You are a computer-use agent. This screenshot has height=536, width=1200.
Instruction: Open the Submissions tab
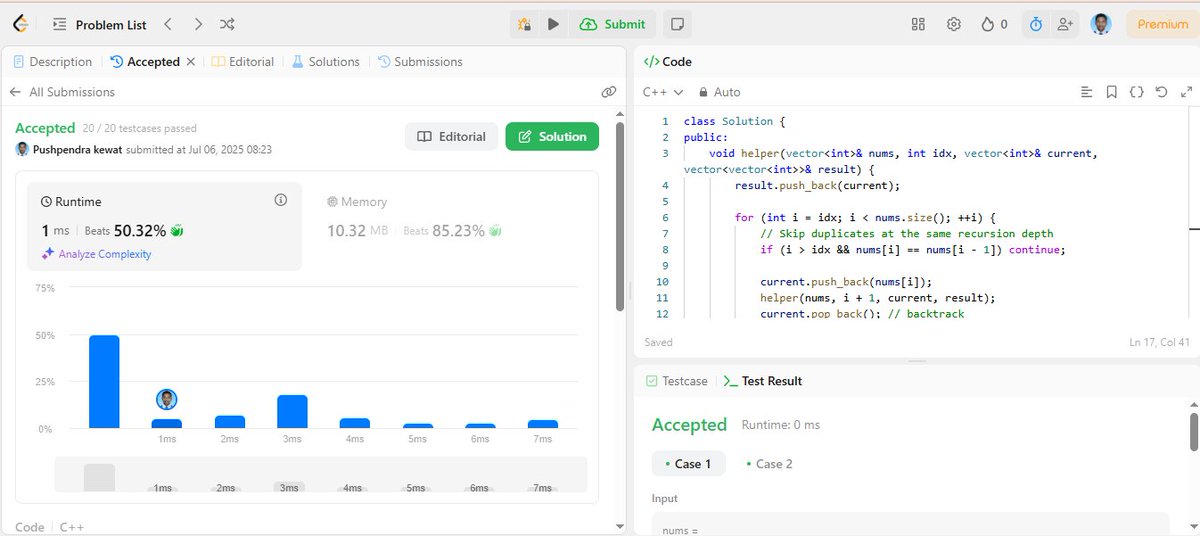click(x=420, y=62)
